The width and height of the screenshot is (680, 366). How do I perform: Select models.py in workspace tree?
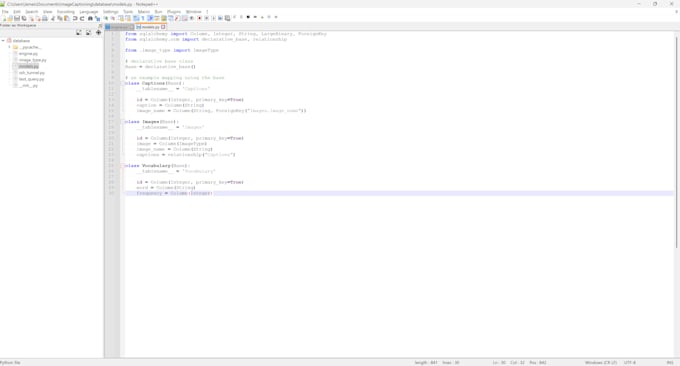(29, 66)
